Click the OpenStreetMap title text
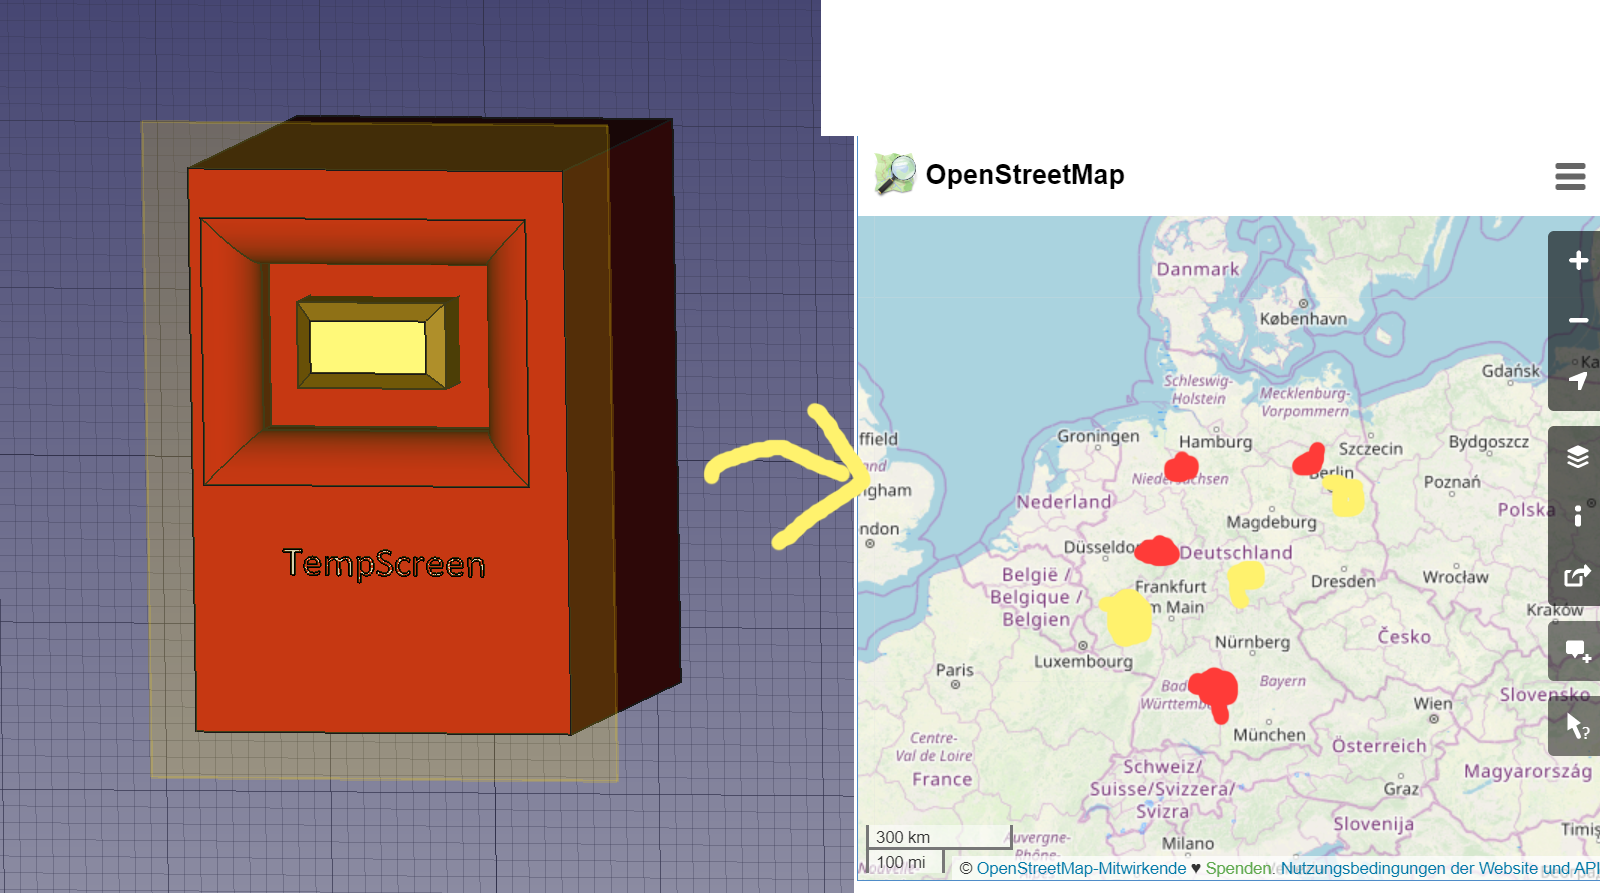1600x893 pixels. (x=1025, y=175)
